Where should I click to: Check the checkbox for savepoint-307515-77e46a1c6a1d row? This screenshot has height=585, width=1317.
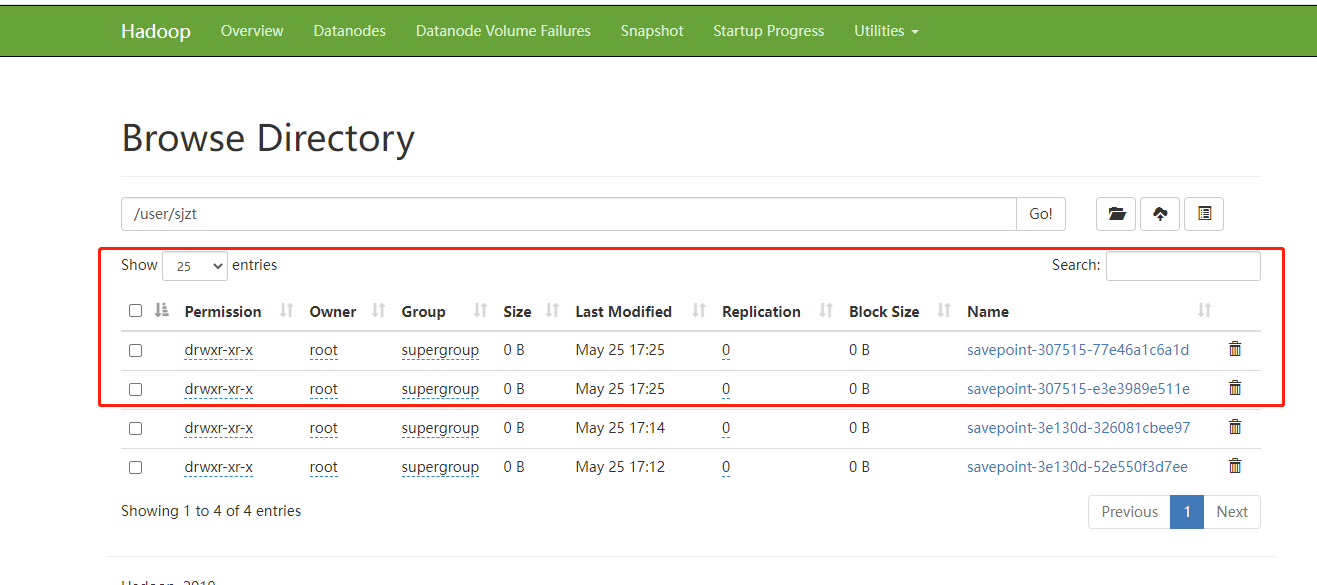(135, 349)
